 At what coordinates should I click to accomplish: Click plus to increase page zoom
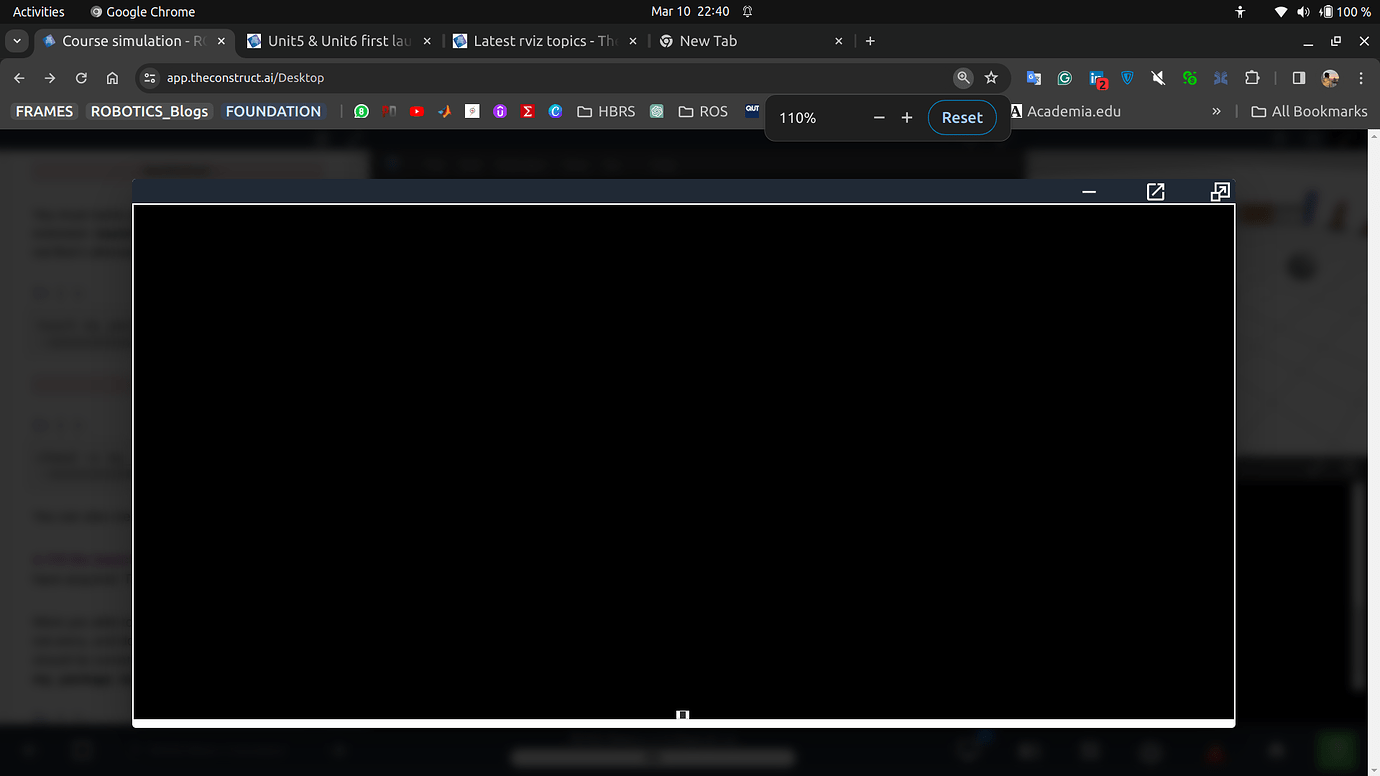pos(907,117)
